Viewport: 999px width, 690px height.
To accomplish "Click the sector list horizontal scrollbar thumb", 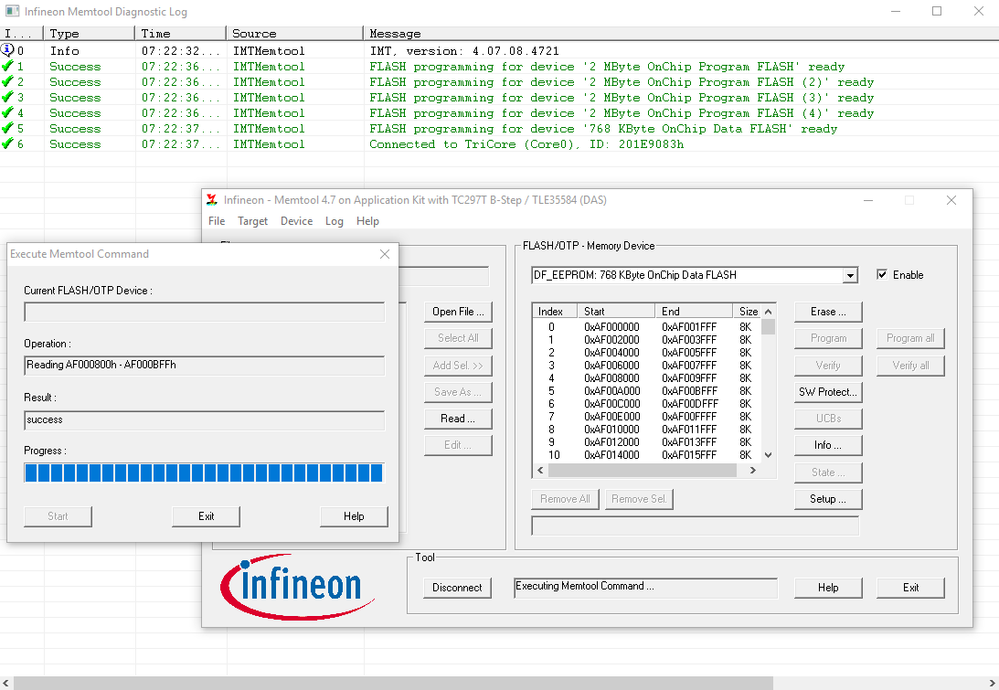I will (x=642, y=470).
